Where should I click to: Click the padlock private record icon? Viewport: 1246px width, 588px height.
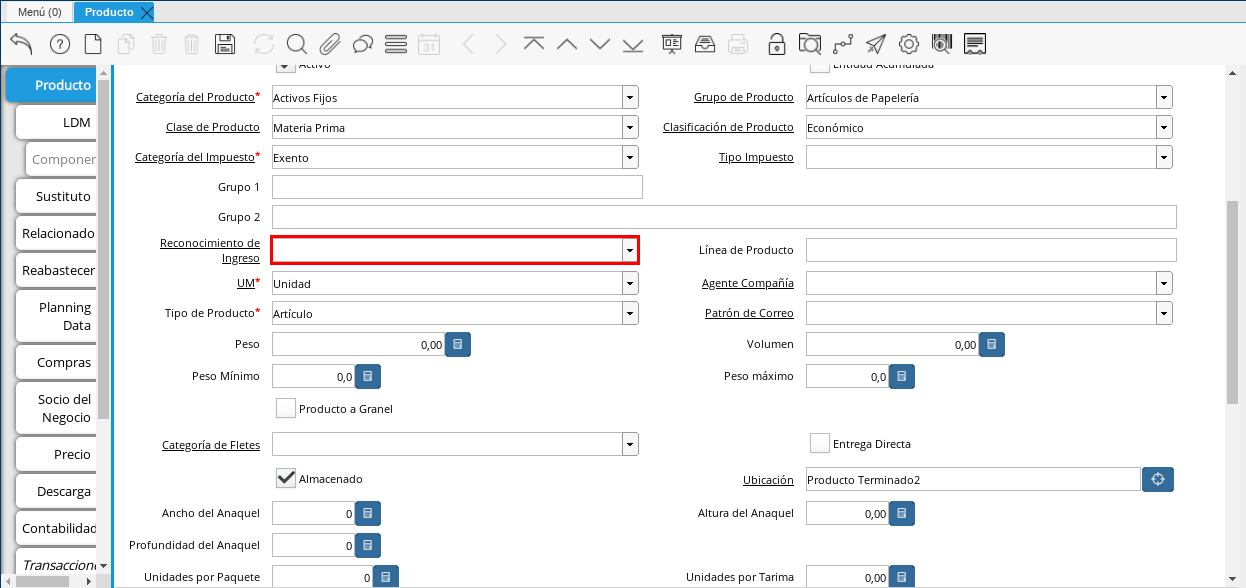[777, 44]
